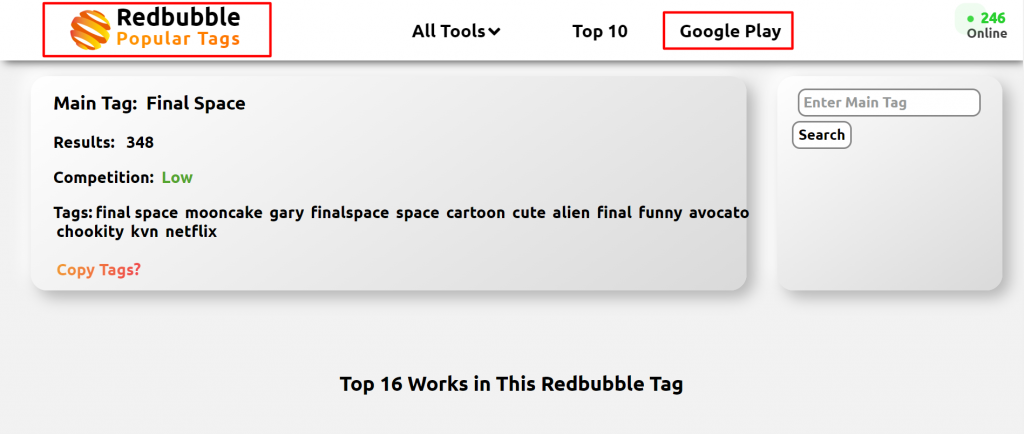Click the 'Final Space' main tag value
This screenshot has height=434, width=1024.
[196, 103]
